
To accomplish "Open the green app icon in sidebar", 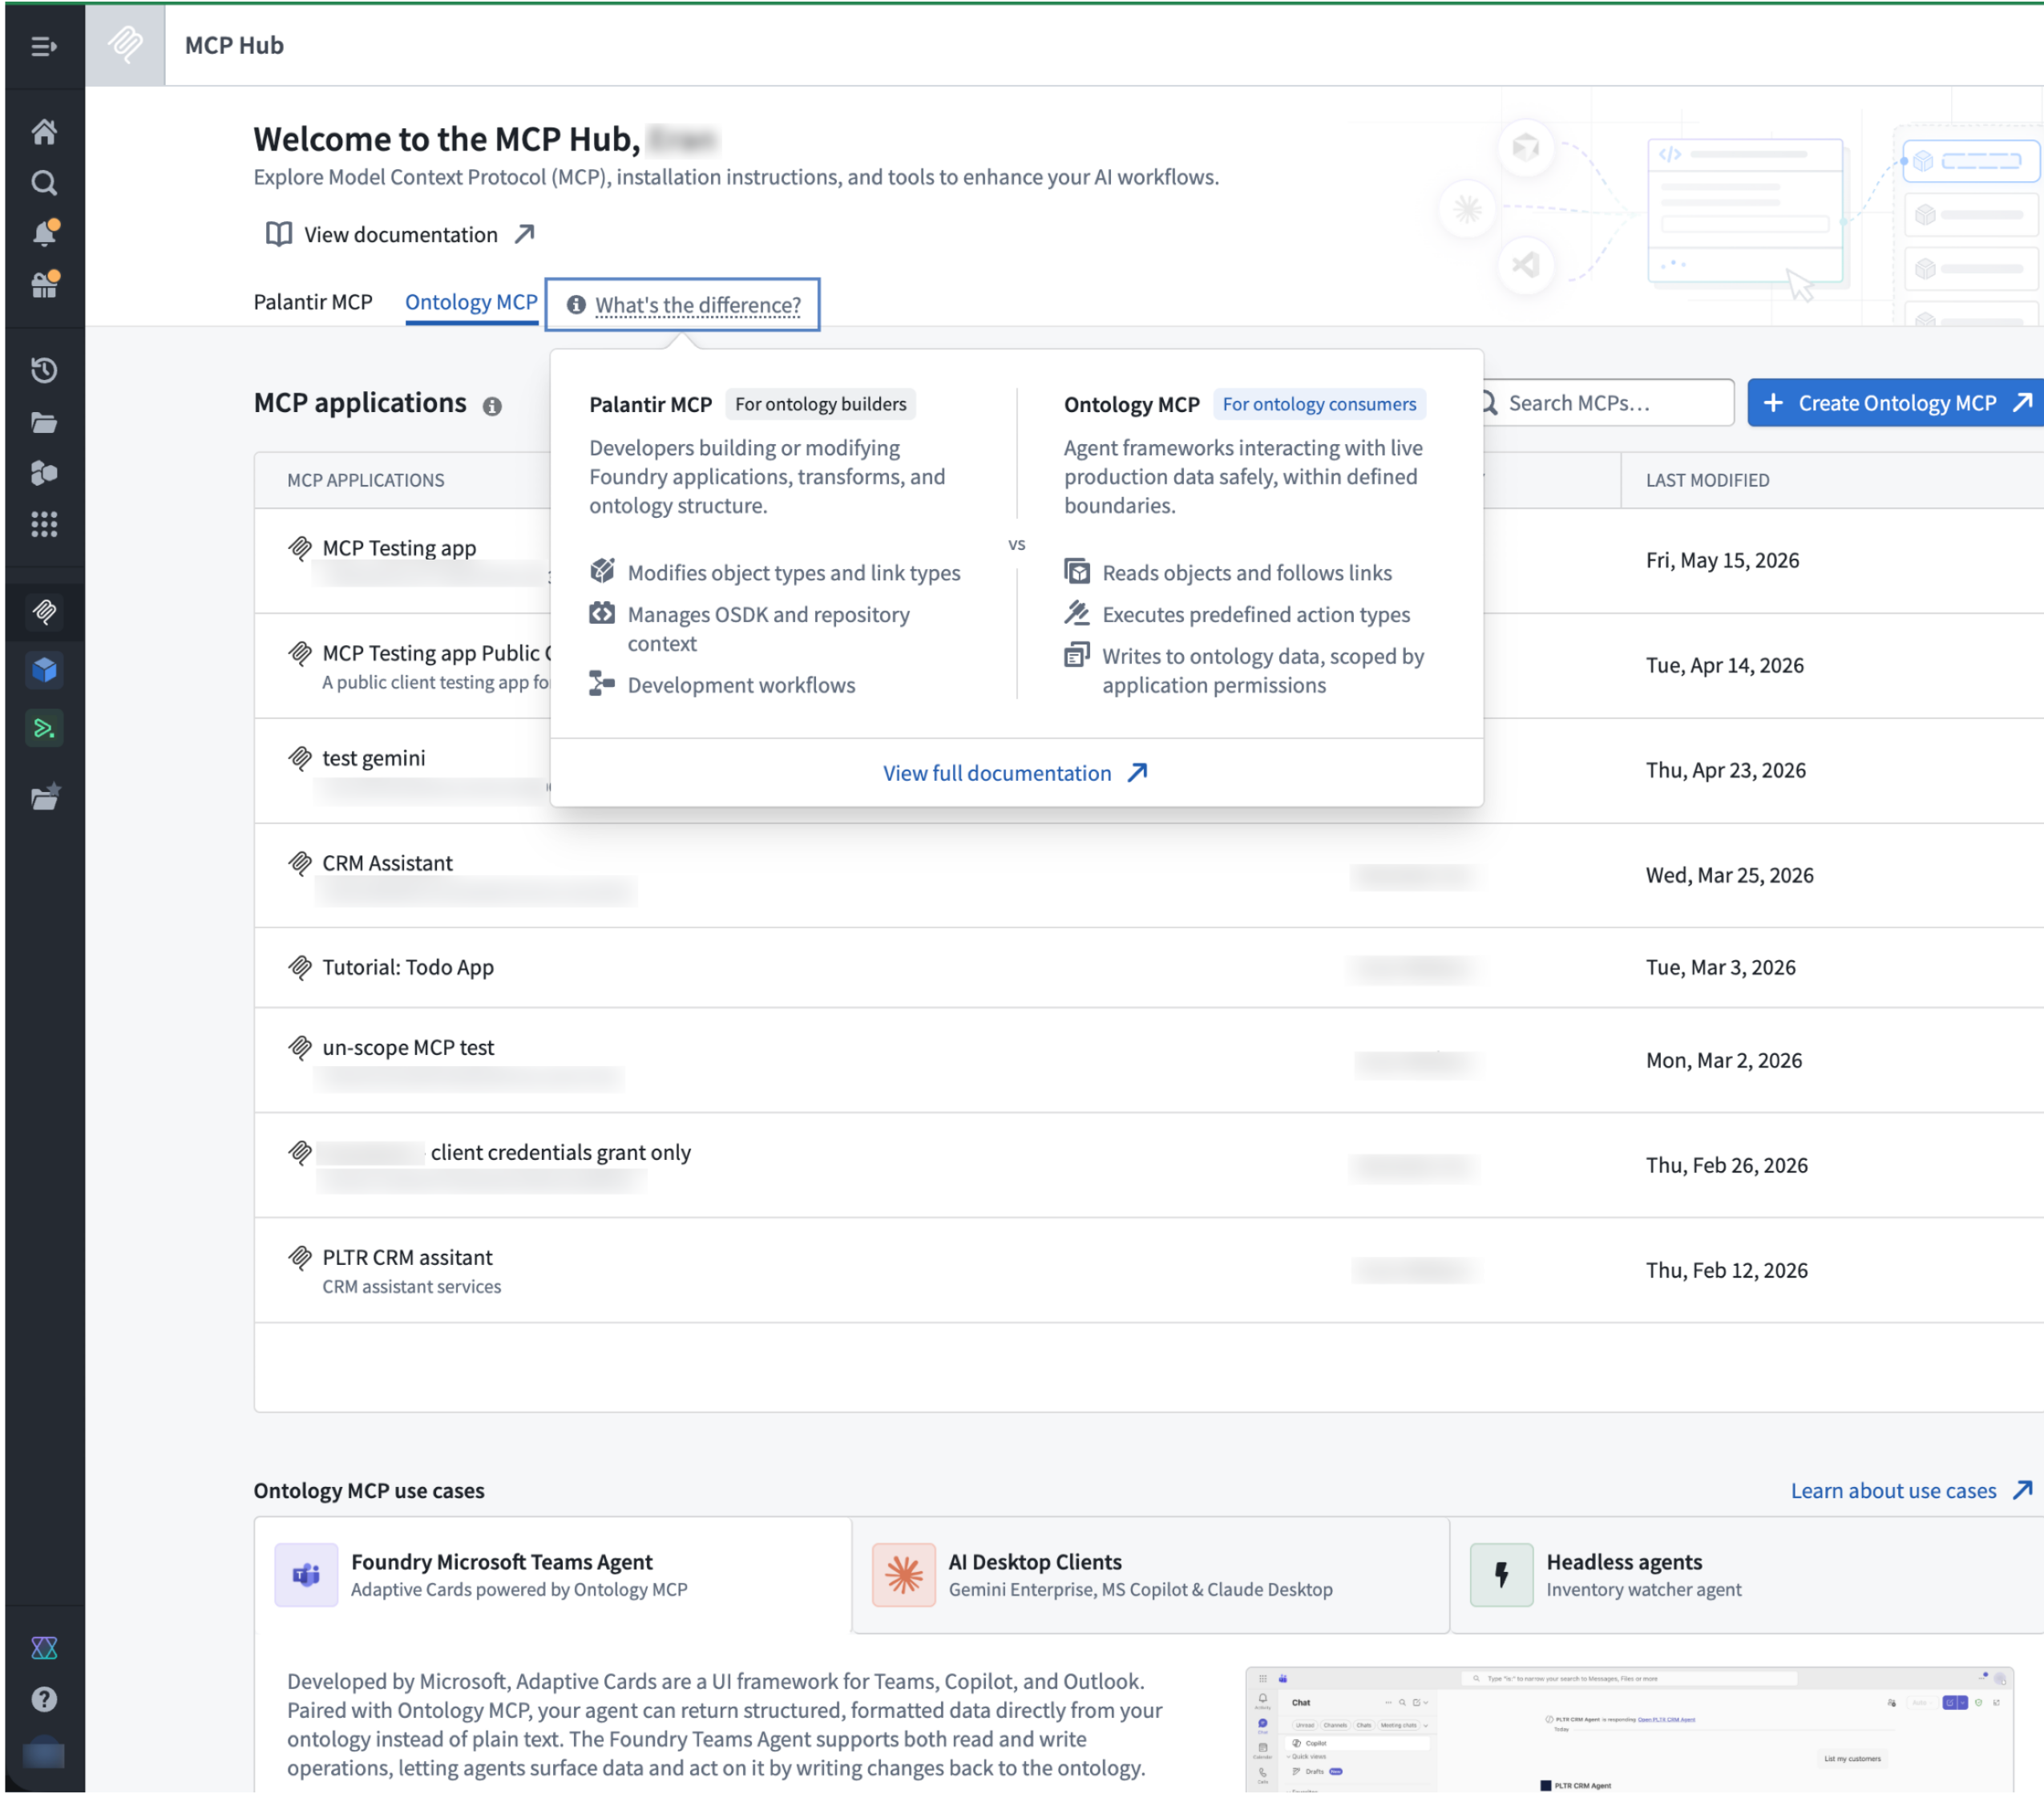I will [44, 728].
